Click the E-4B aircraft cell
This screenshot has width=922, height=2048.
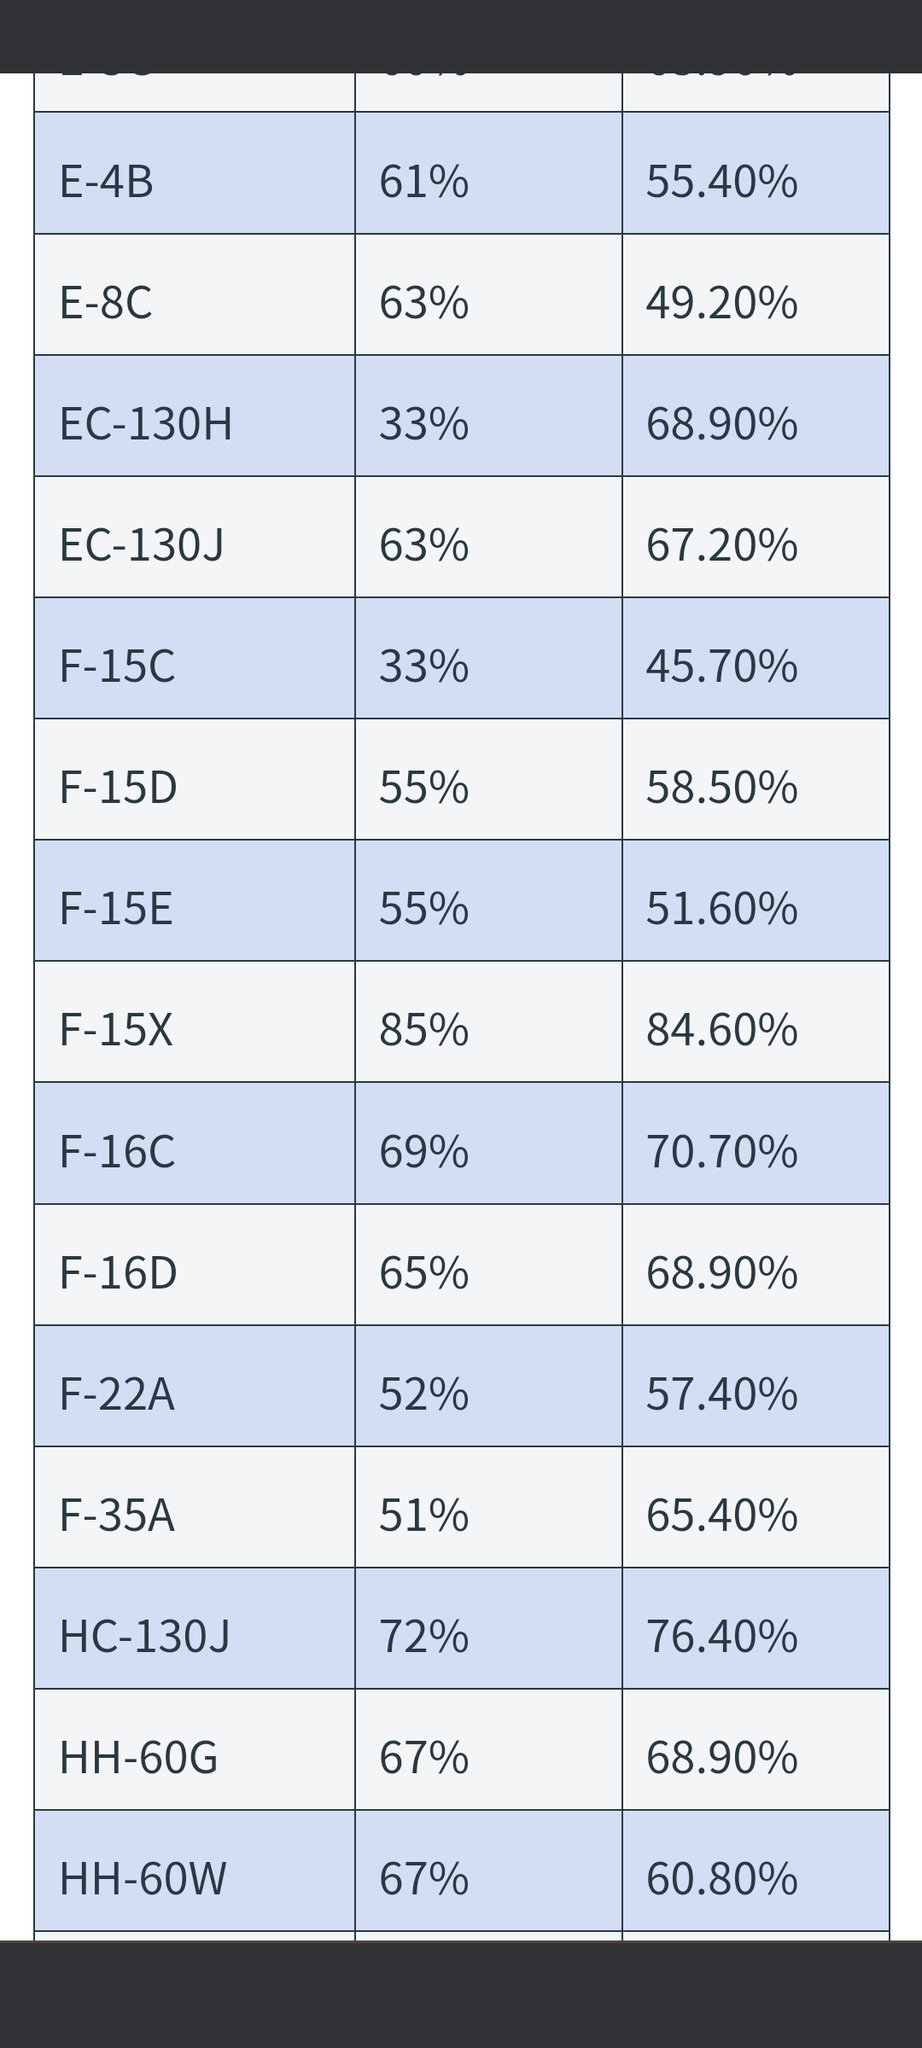pos(107,182)
